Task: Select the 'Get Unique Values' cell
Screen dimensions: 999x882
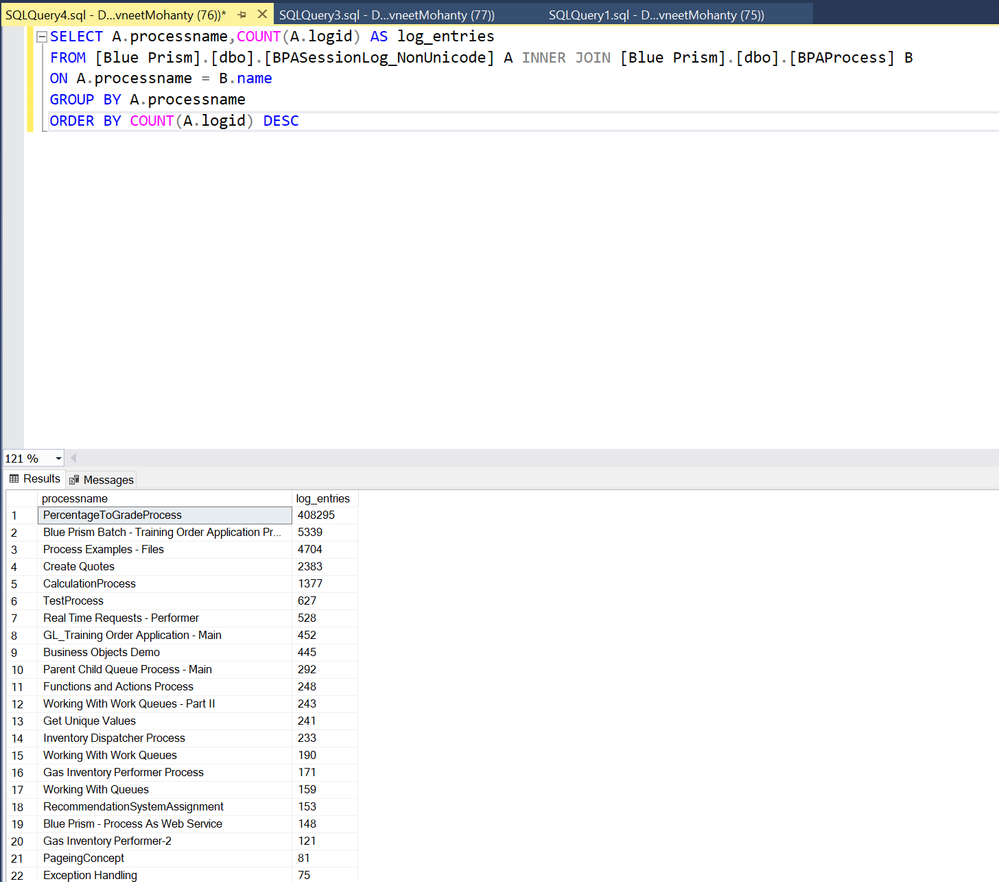Action: point(165,721)
